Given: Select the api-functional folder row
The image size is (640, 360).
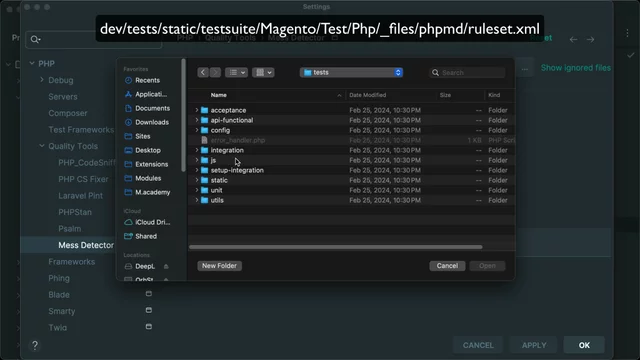Looking at the screenshot, I should coord(351,120).
